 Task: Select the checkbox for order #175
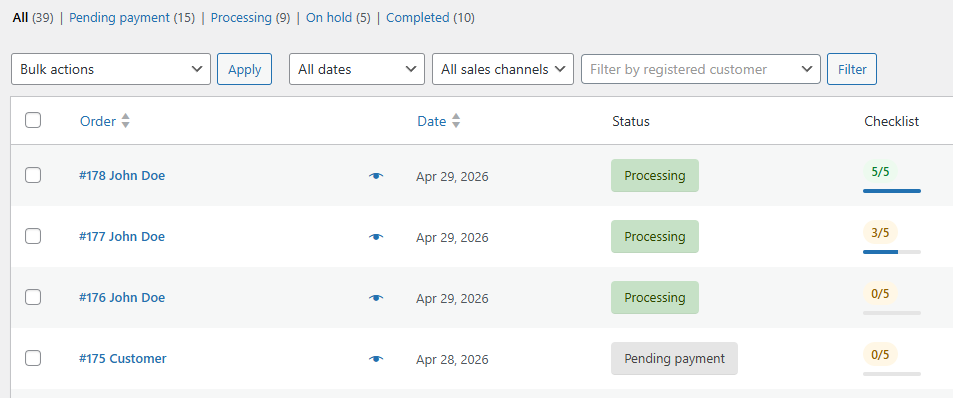point(33,359)
